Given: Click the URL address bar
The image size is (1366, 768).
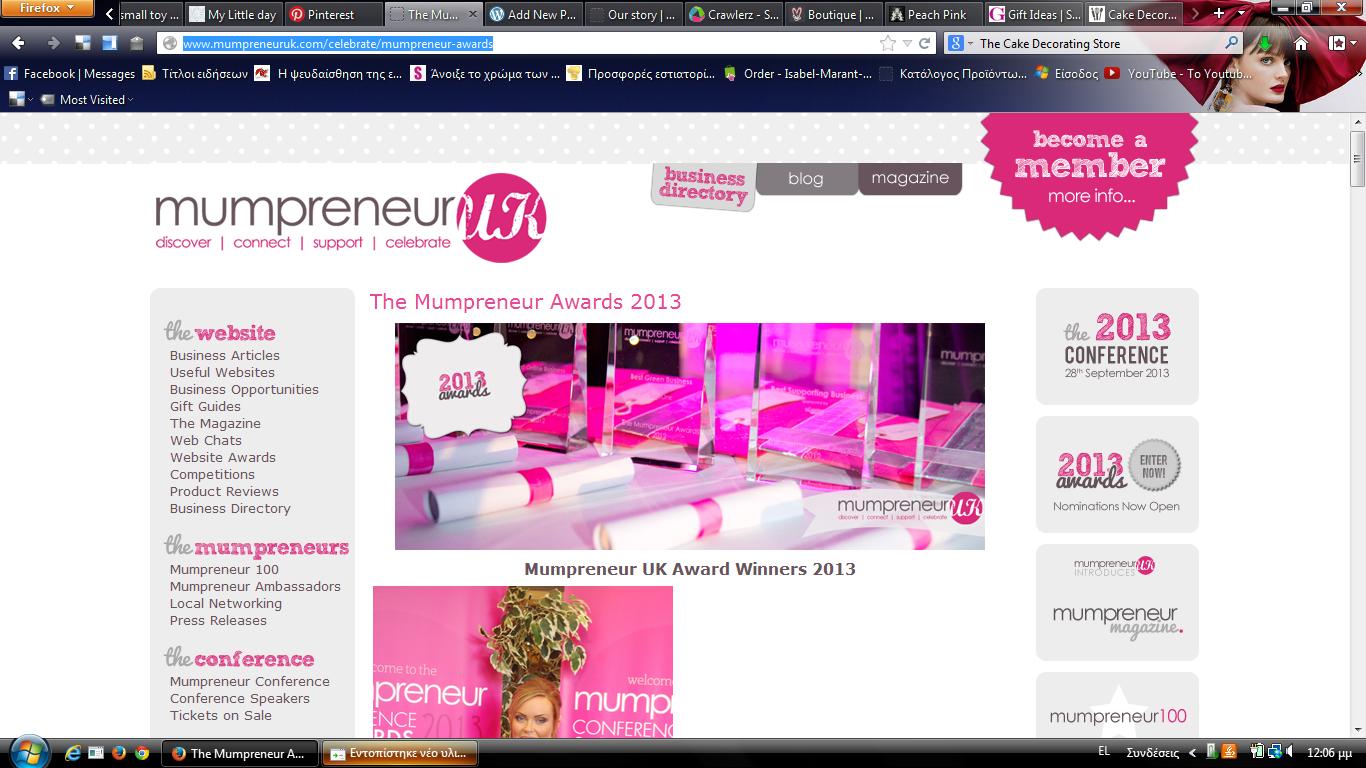Looking at the screenshot, I should point(520,43).
